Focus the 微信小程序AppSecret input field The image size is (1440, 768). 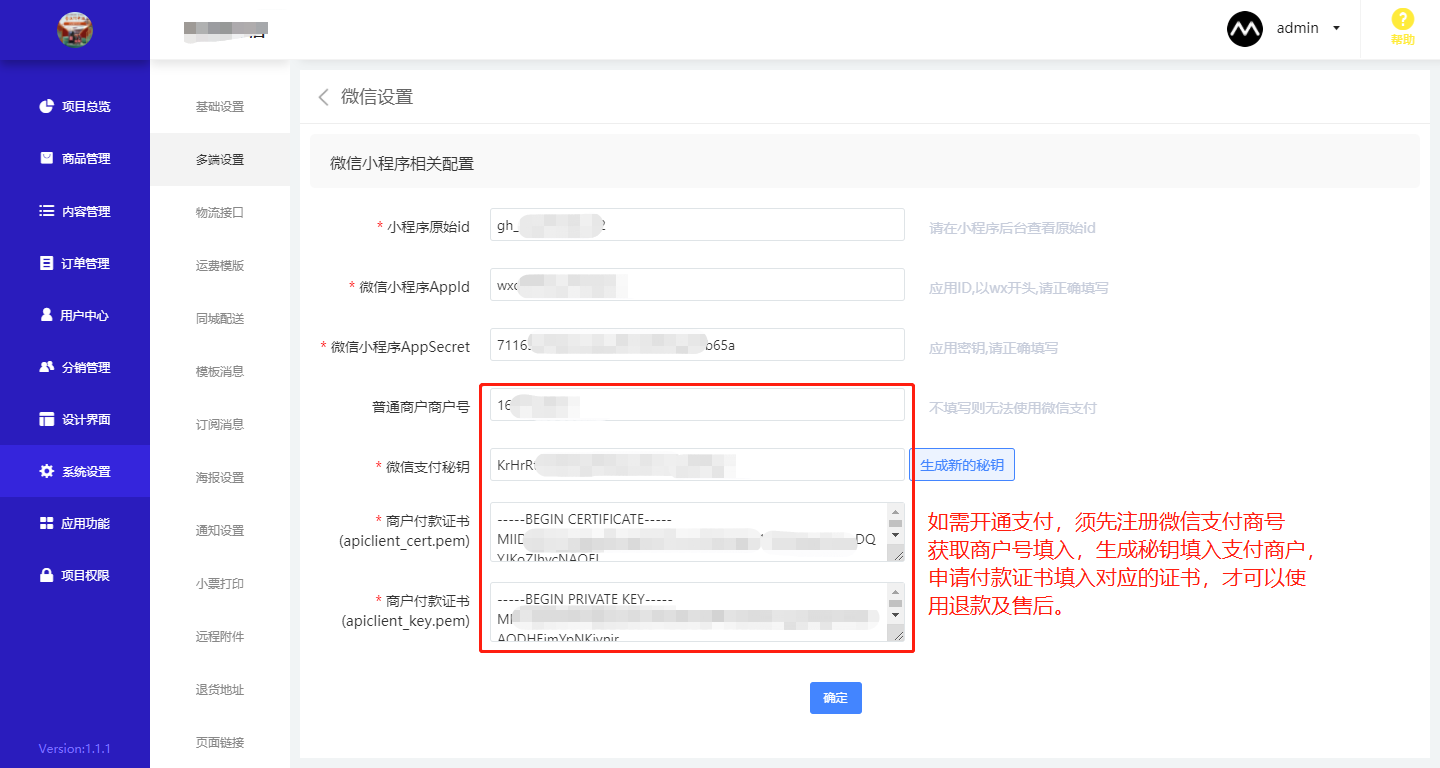pos(697,345)
